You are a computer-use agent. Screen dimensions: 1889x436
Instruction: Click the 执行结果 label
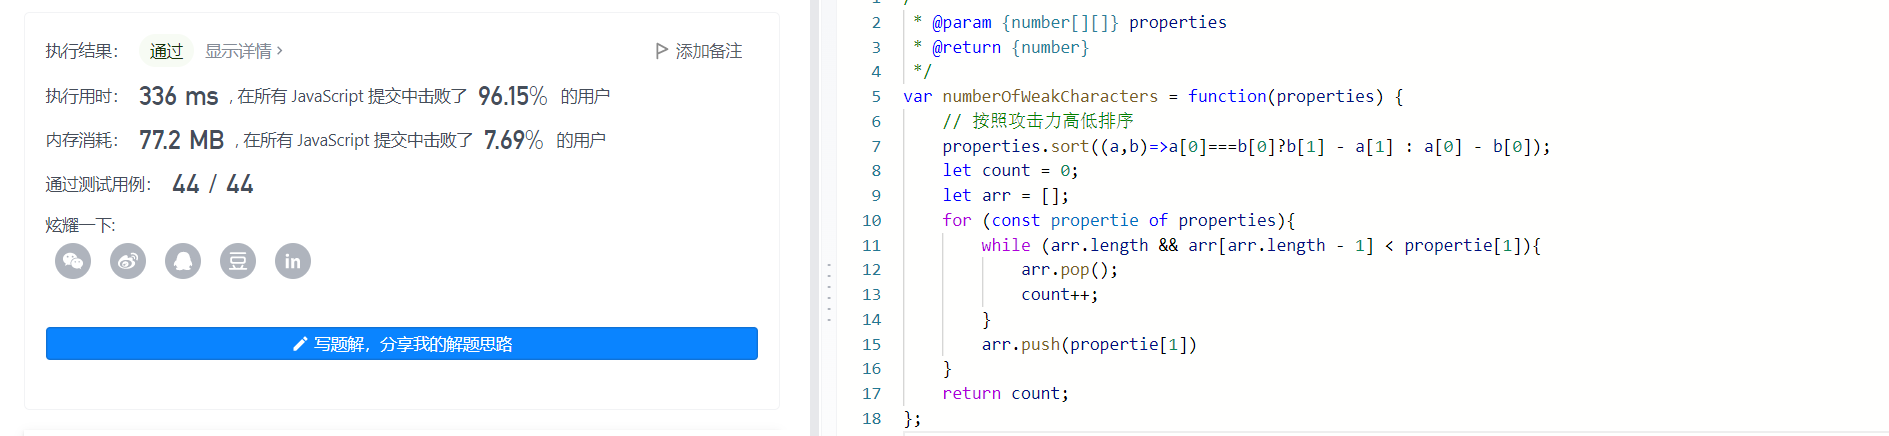click(82, 51)
